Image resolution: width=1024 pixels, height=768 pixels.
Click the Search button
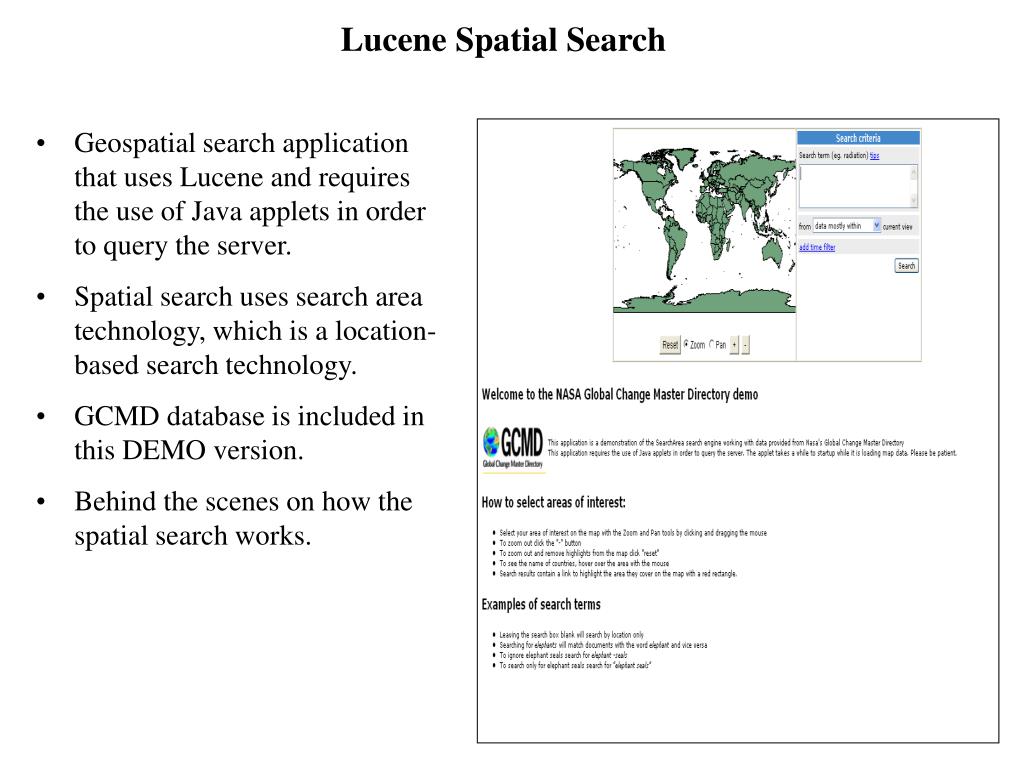coord(906,266)
